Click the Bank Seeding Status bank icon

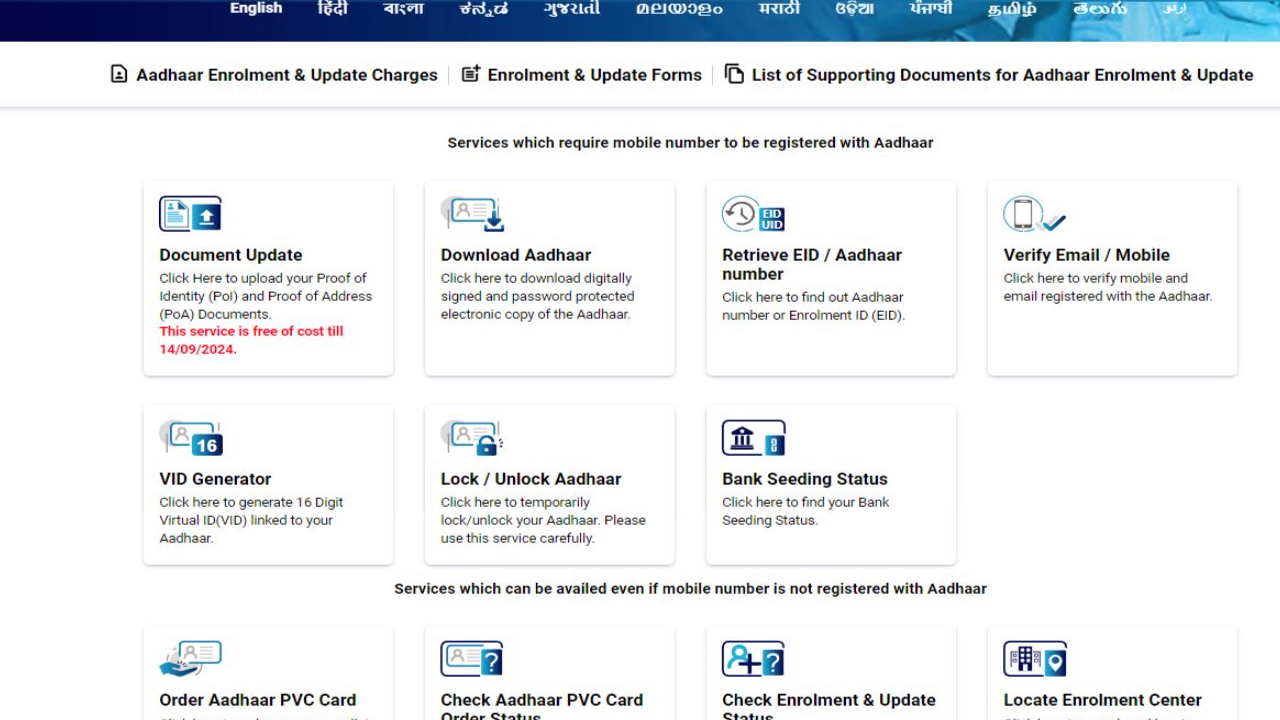tap(753, 438)
